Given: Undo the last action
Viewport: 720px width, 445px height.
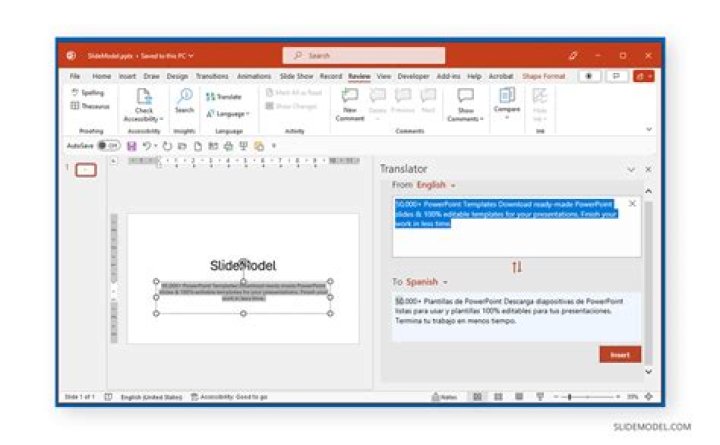Looking at the screenshot, I should (146, 146).
